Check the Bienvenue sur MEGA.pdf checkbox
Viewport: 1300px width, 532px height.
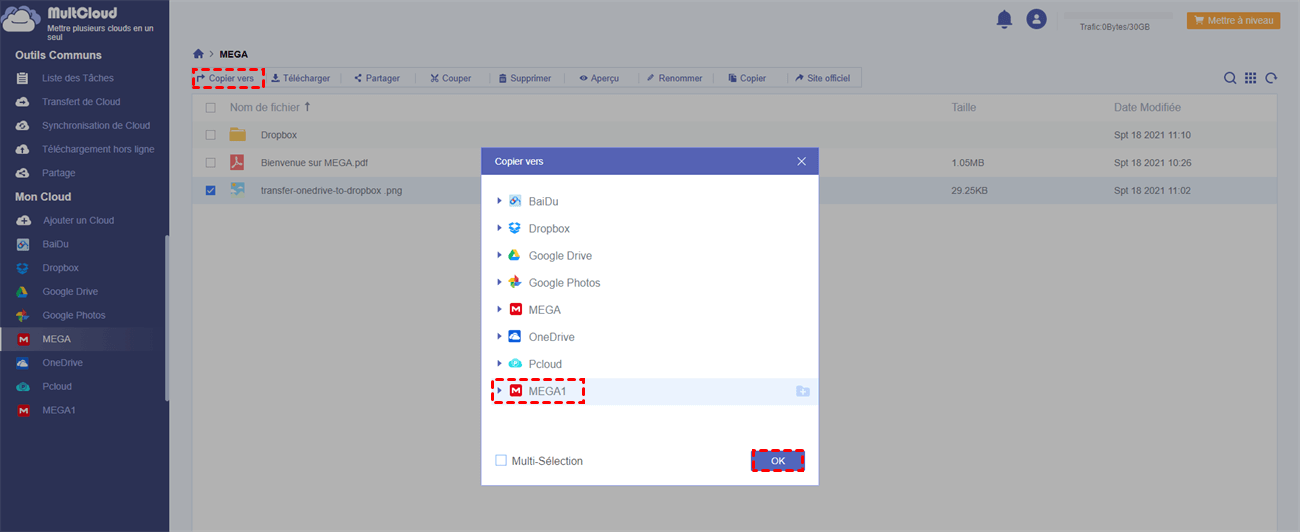[x=210, y=162]
